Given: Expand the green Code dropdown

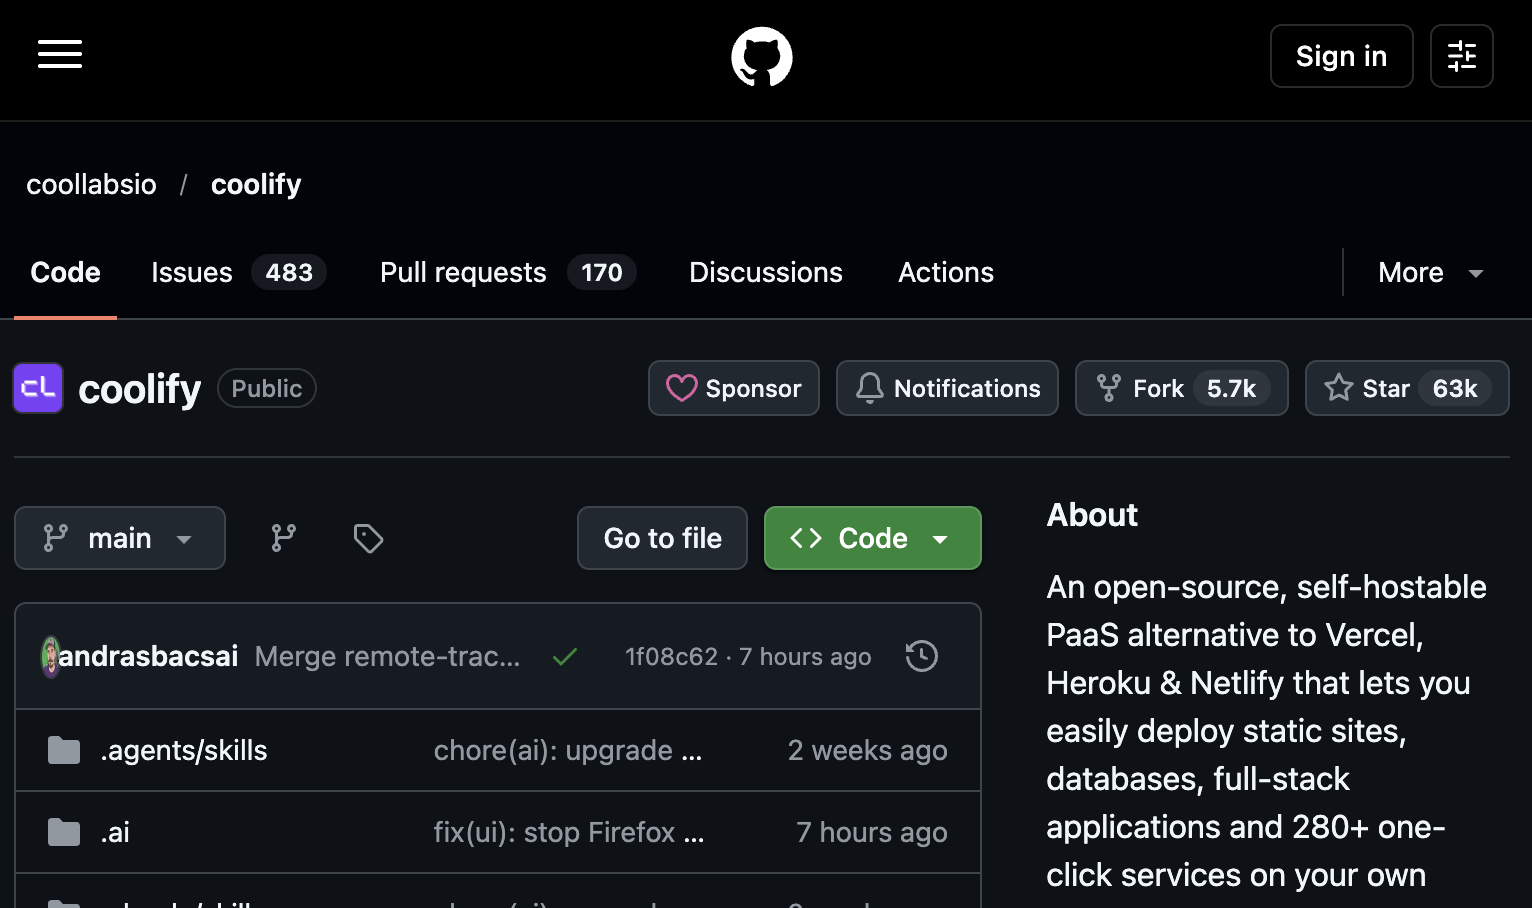Looking at the screenshot, I should [x=873, y=538].
